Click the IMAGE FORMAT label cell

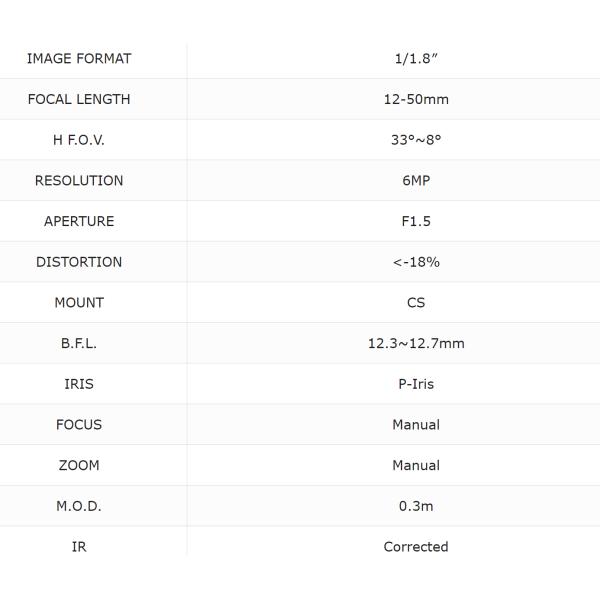pyautogui.click(x=79, y=58)
